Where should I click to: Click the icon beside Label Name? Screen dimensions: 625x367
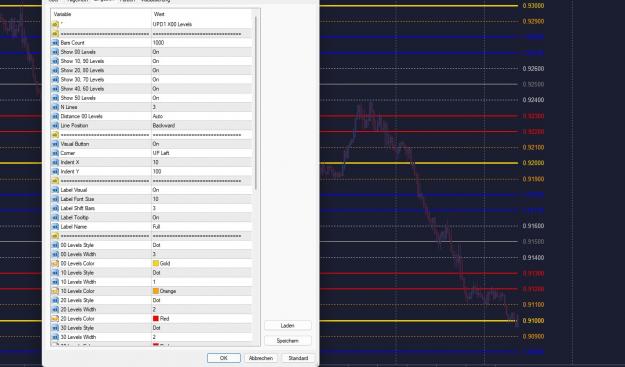coord(55,226)
